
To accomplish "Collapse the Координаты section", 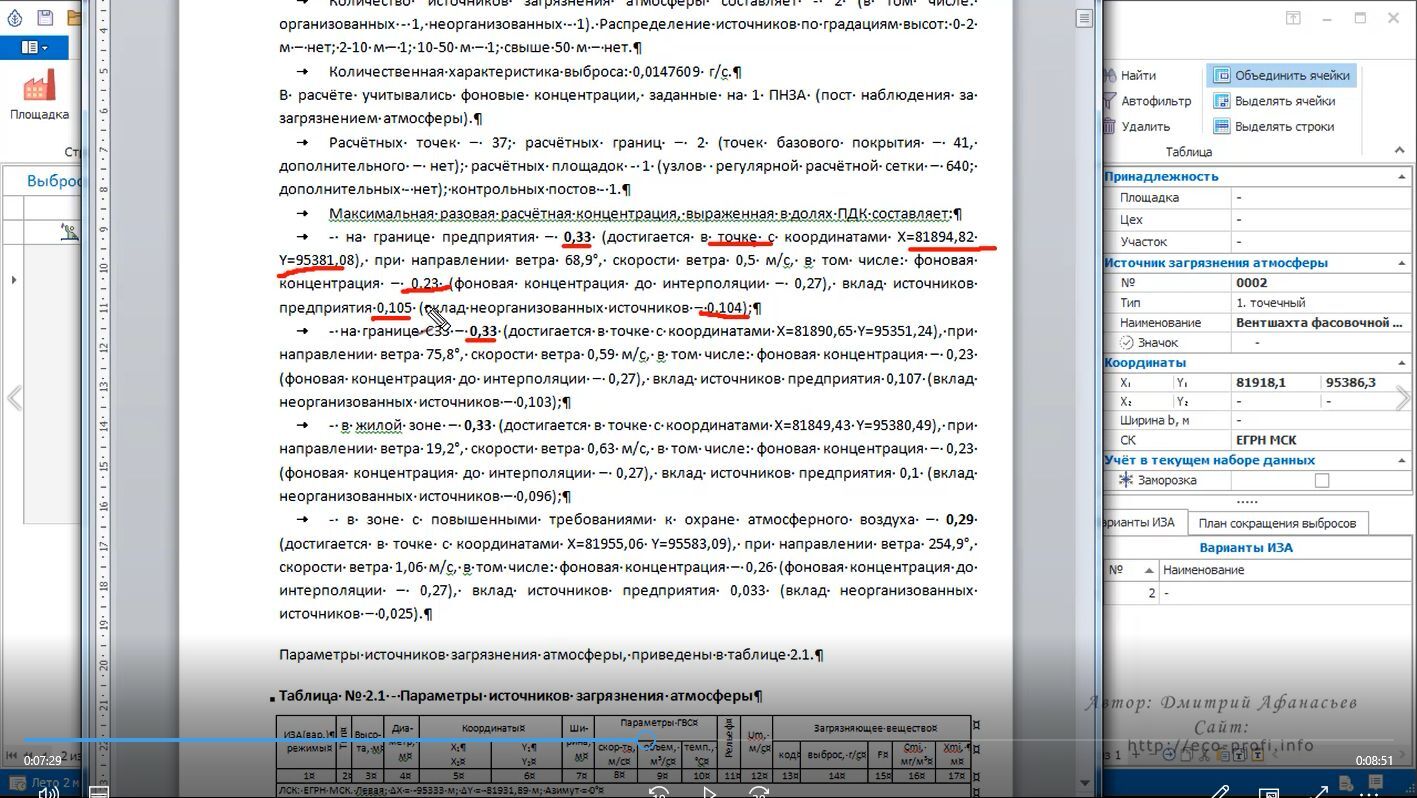I will point(1402,363).
